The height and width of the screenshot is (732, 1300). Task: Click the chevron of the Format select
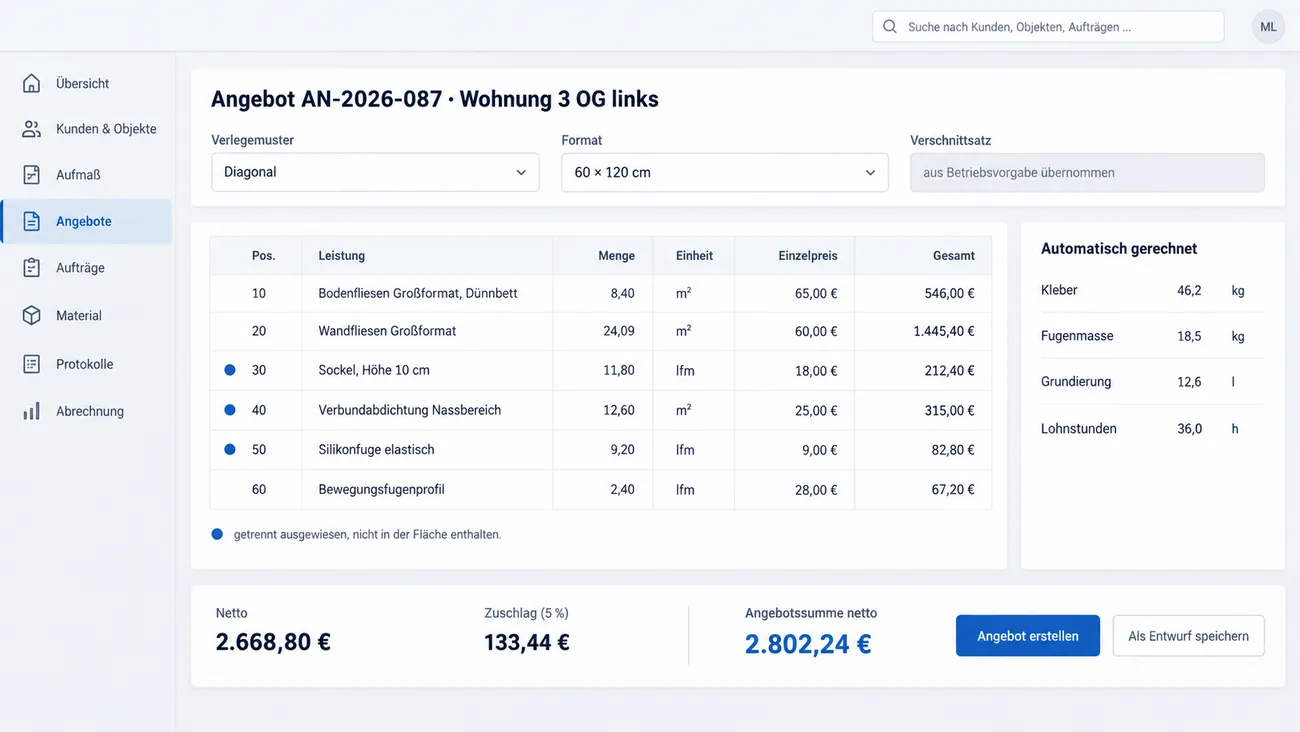pos(870,173)
